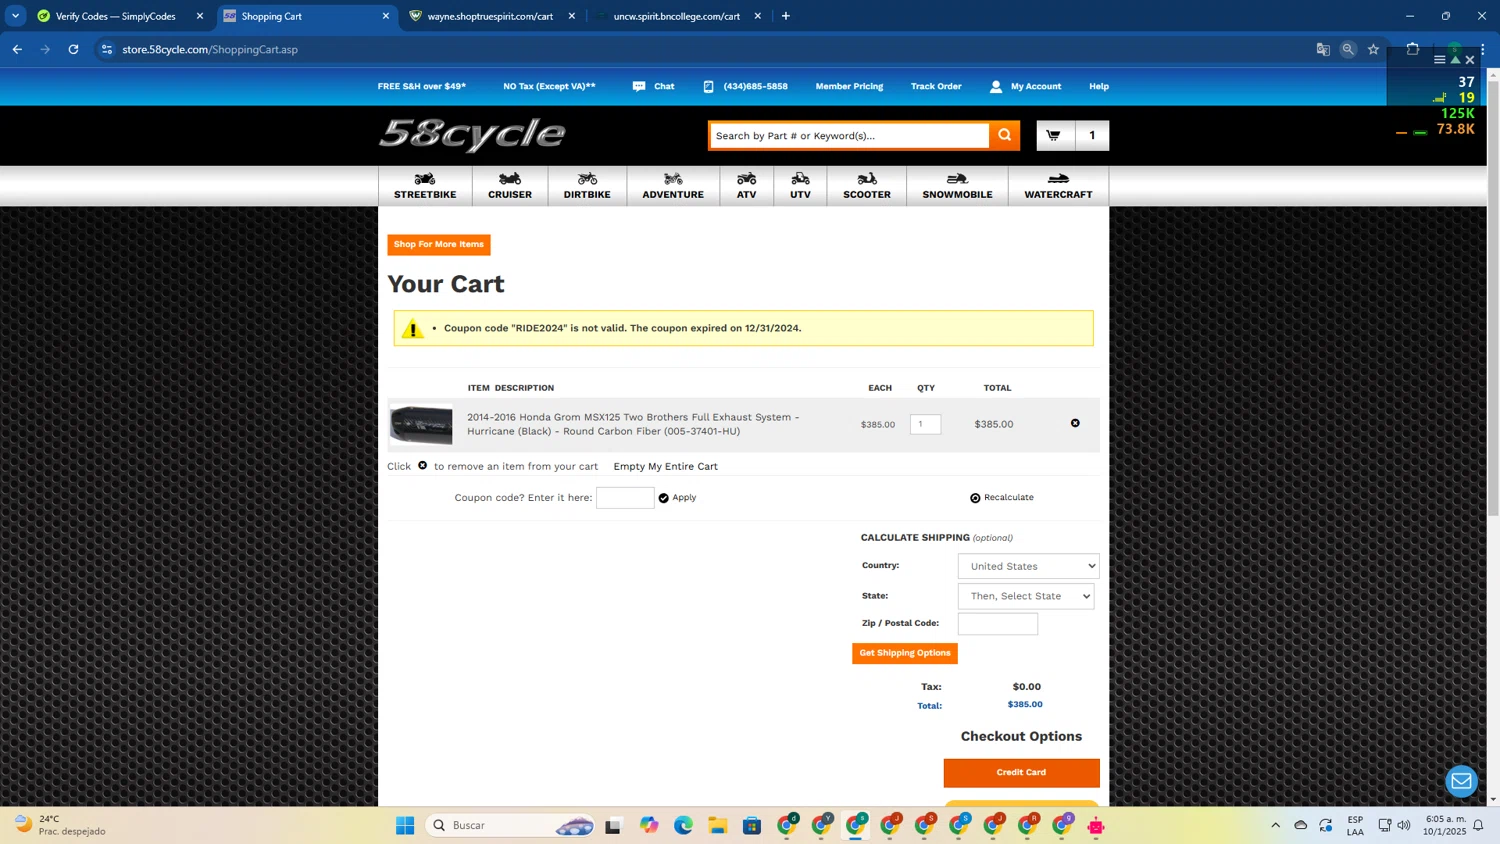Screen dimensions: 1500x844
Task: Open volume control in system tray
Action: [x=1404, y=825]
